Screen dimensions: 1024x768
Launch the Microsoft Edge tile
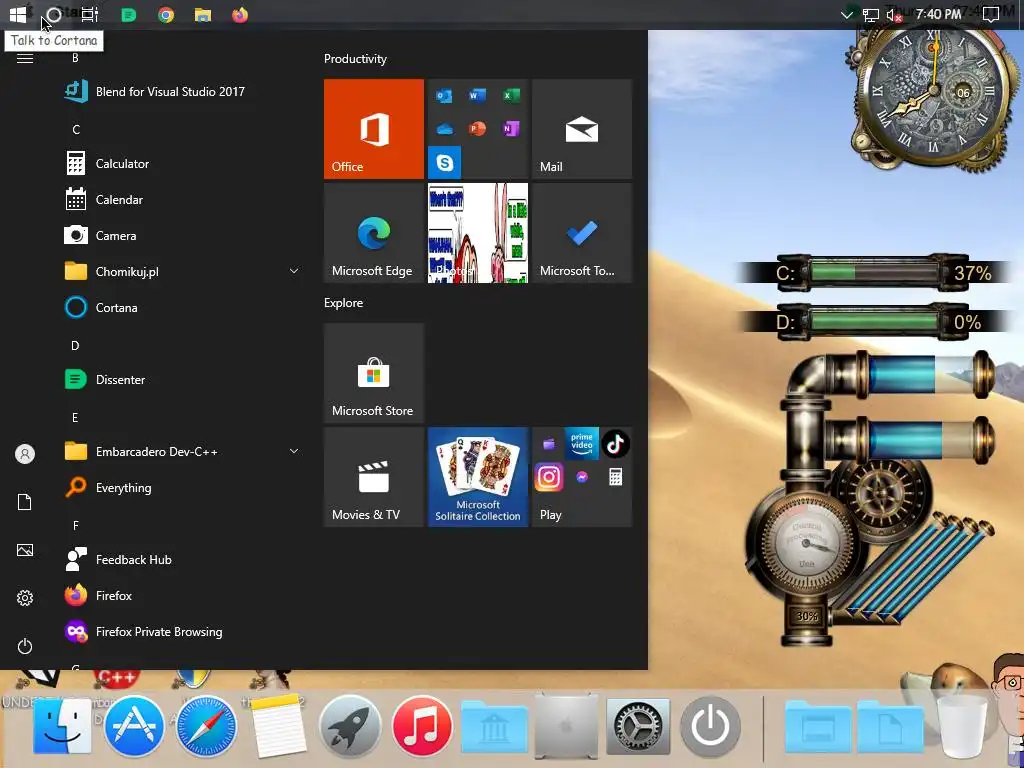click(374, 232)
